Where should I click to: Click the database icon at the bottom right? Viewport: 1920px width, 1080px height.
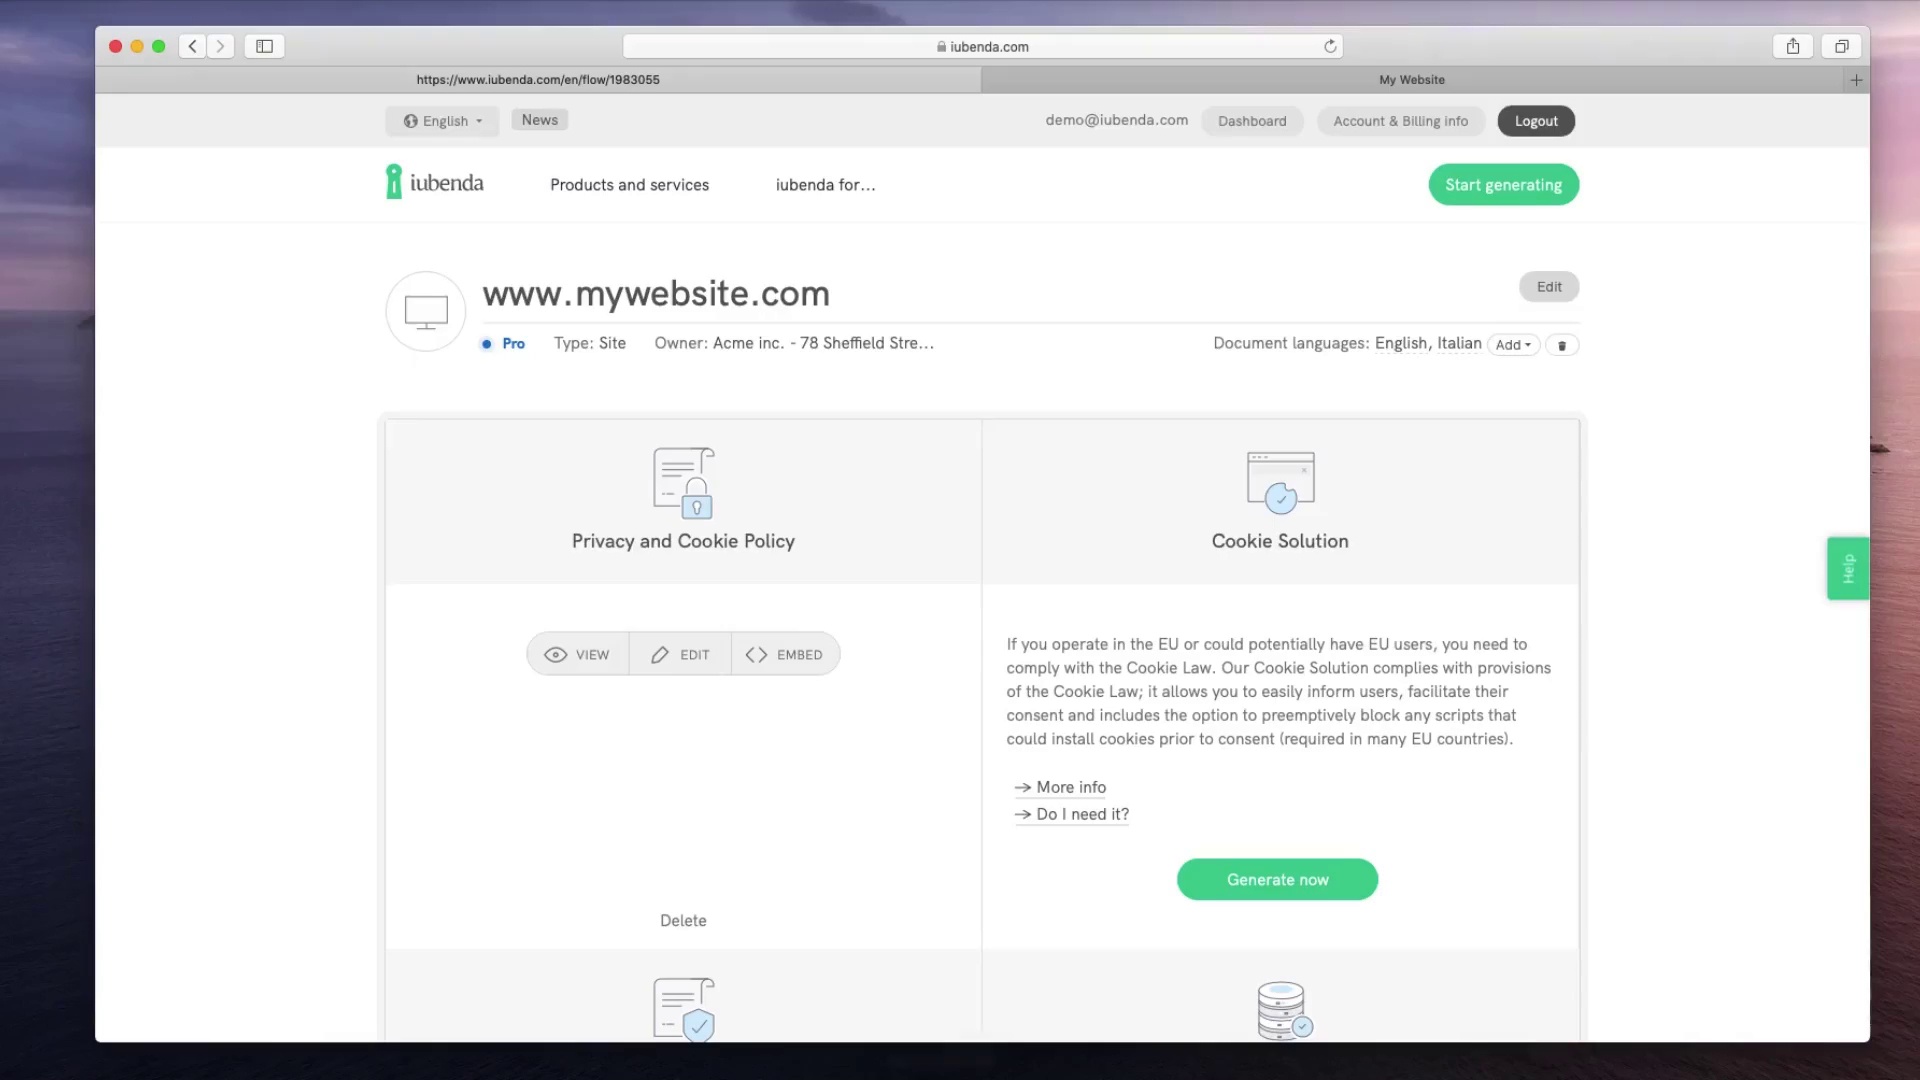(1283, 1010)
